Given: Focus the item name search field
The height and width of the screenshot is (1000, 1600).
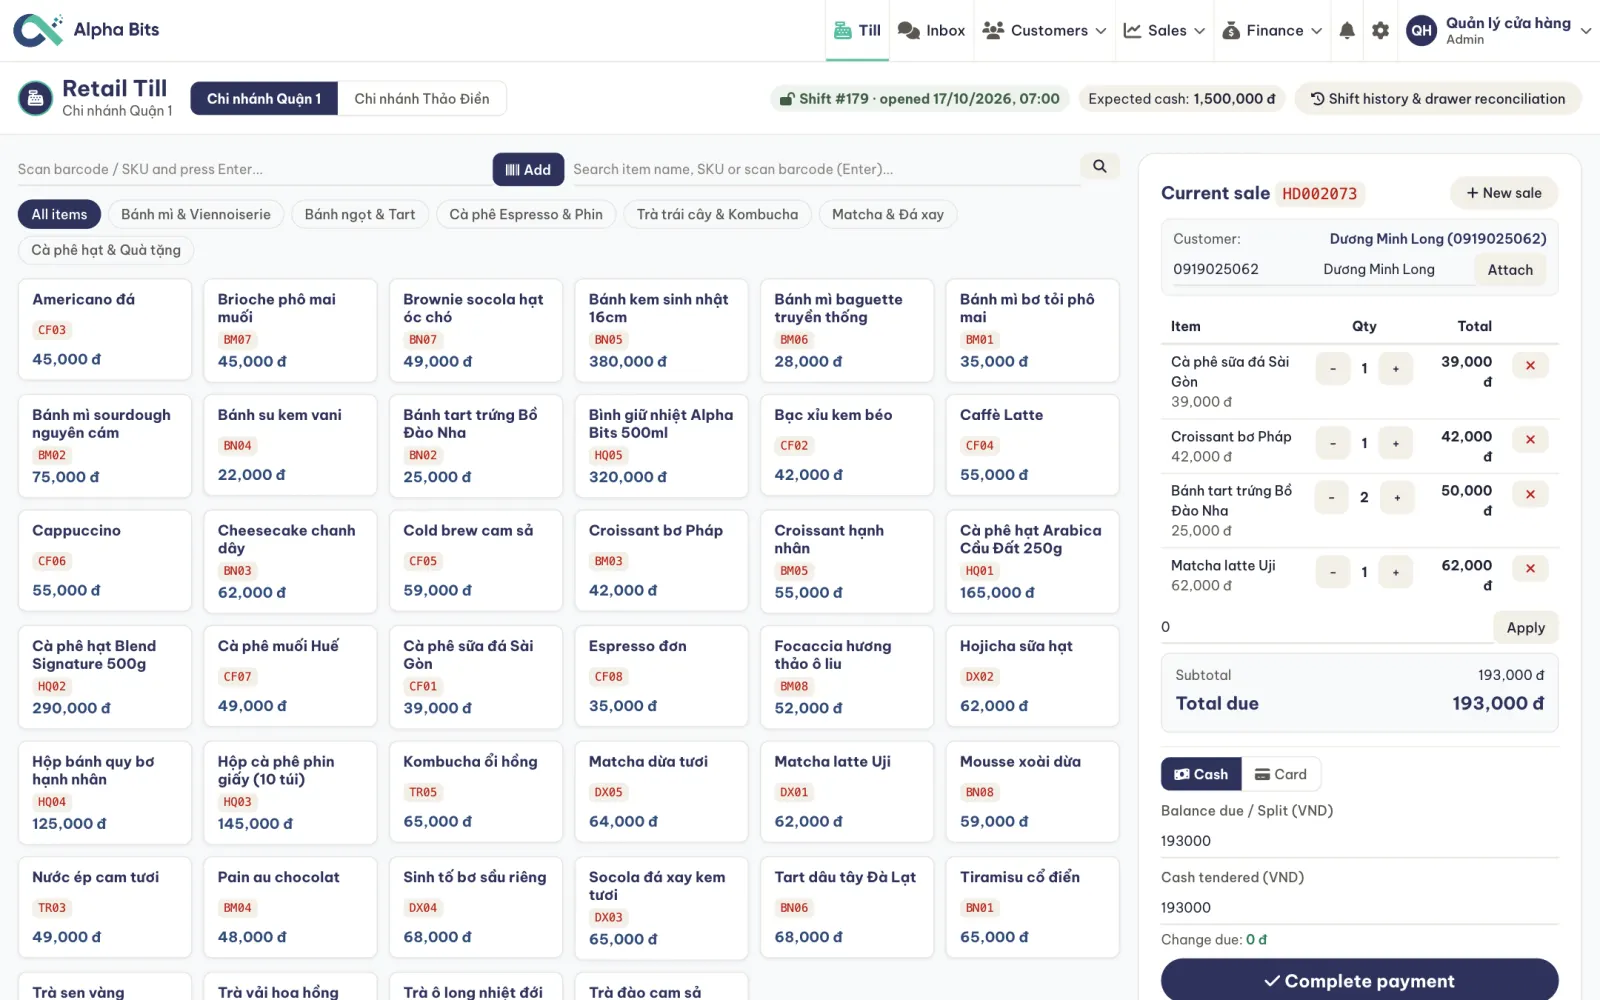Looking at the screenshot, I should 825,169.
